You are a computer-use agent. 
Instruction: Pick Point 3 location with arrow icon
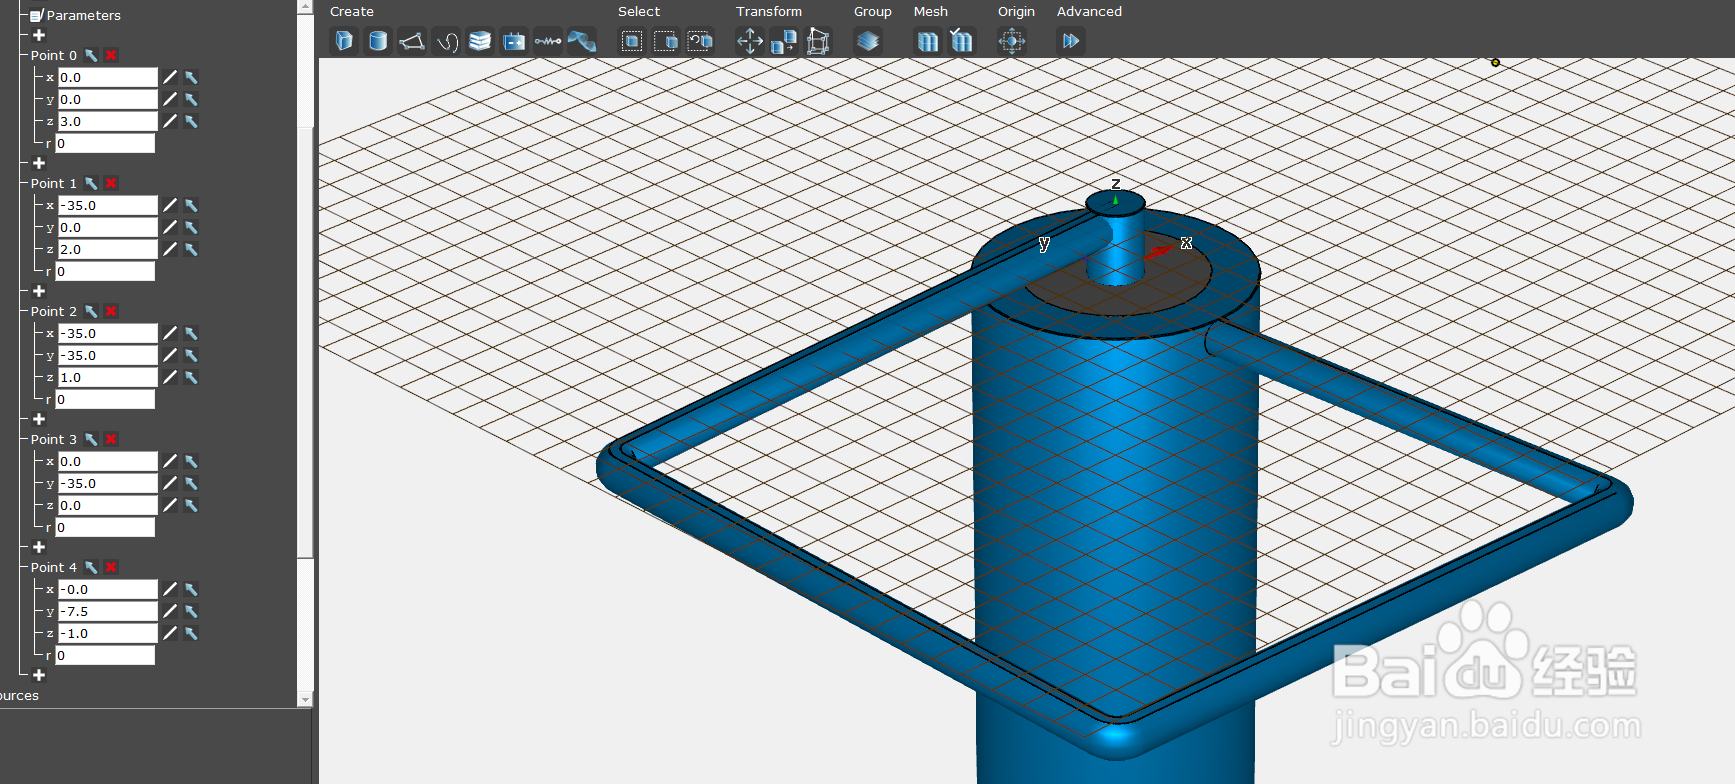(91, 440)
